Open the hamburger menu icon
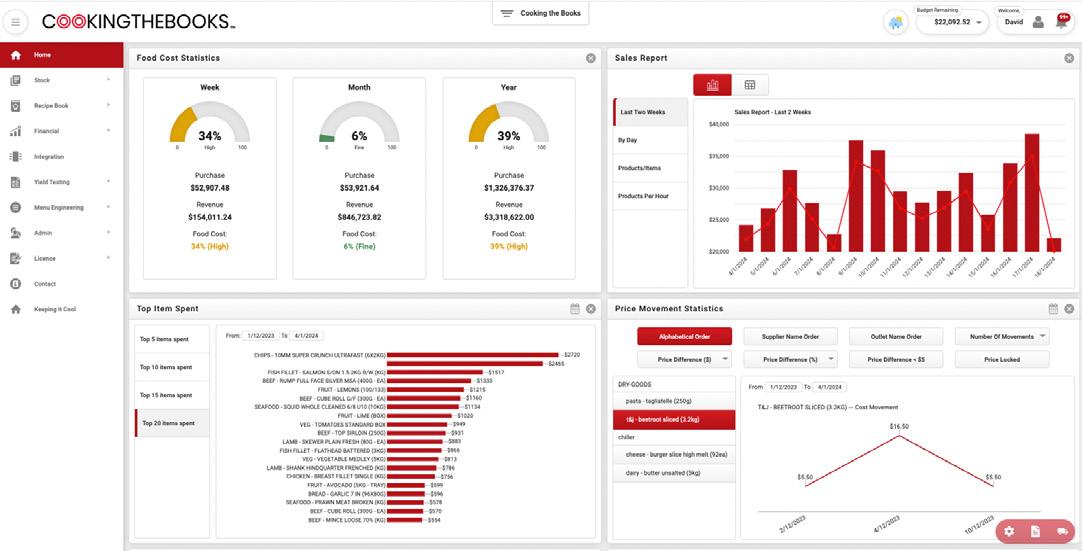Screen dimensions: 1082x551 pyautogui.click(x=15, y=22)
